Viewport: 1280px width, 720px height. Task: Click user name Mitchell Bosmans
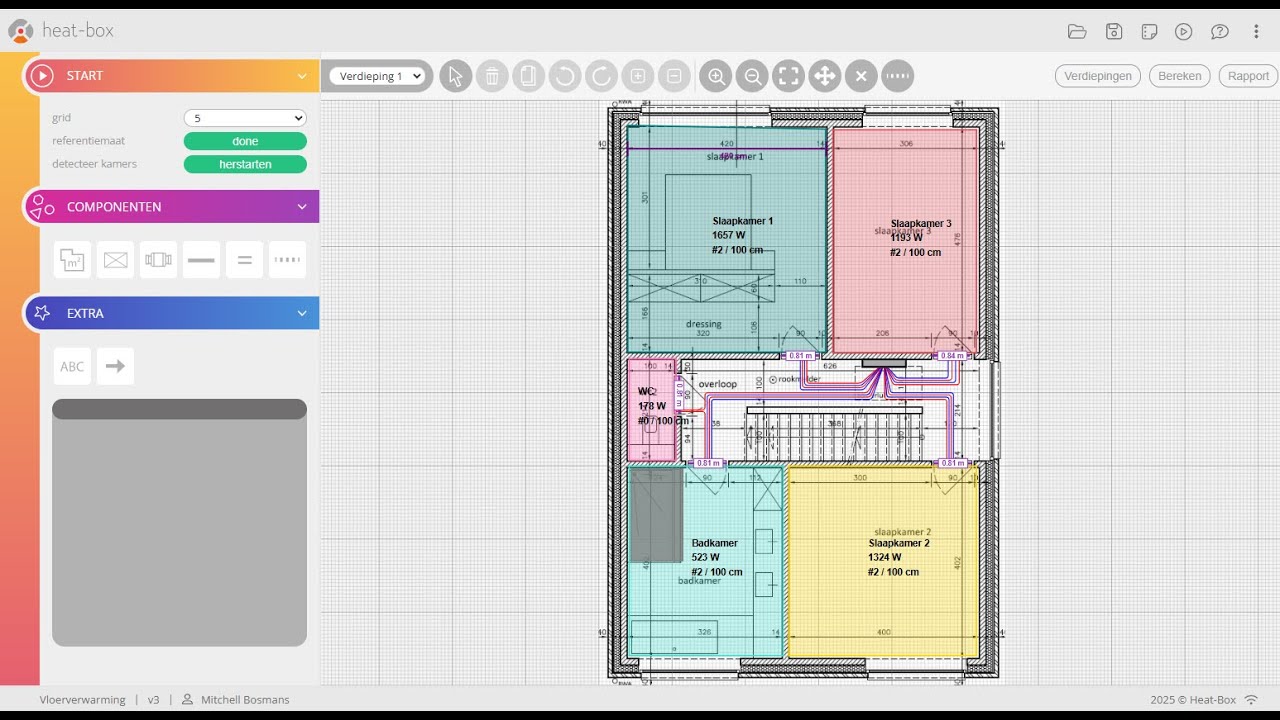(245, 700)
